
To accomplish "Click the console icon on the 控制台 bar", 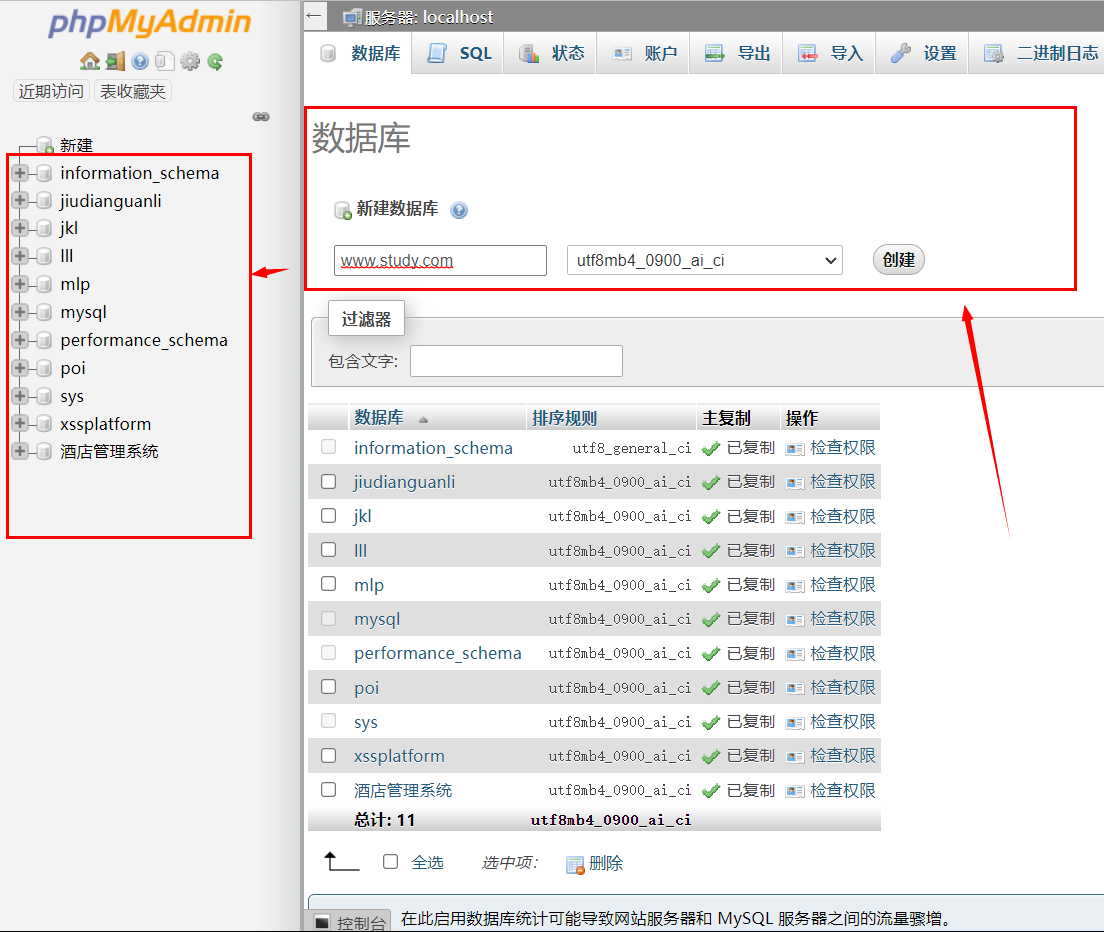I will [322, 922].
